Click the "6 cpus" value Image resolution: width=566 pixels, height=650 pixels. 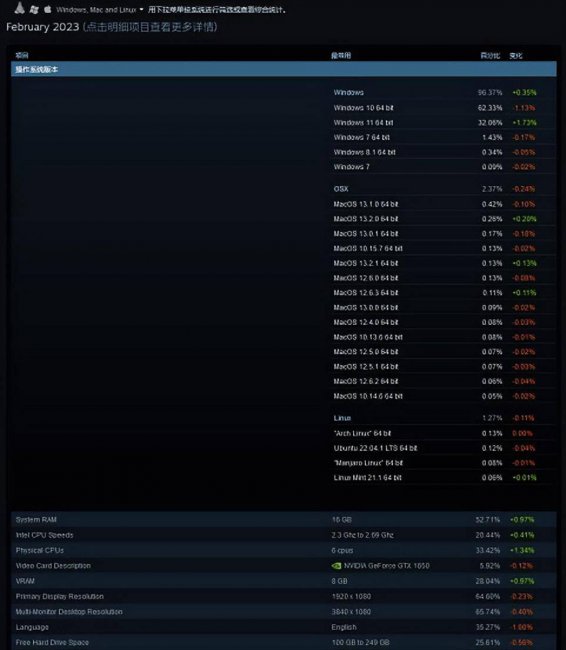click(342, 551)
